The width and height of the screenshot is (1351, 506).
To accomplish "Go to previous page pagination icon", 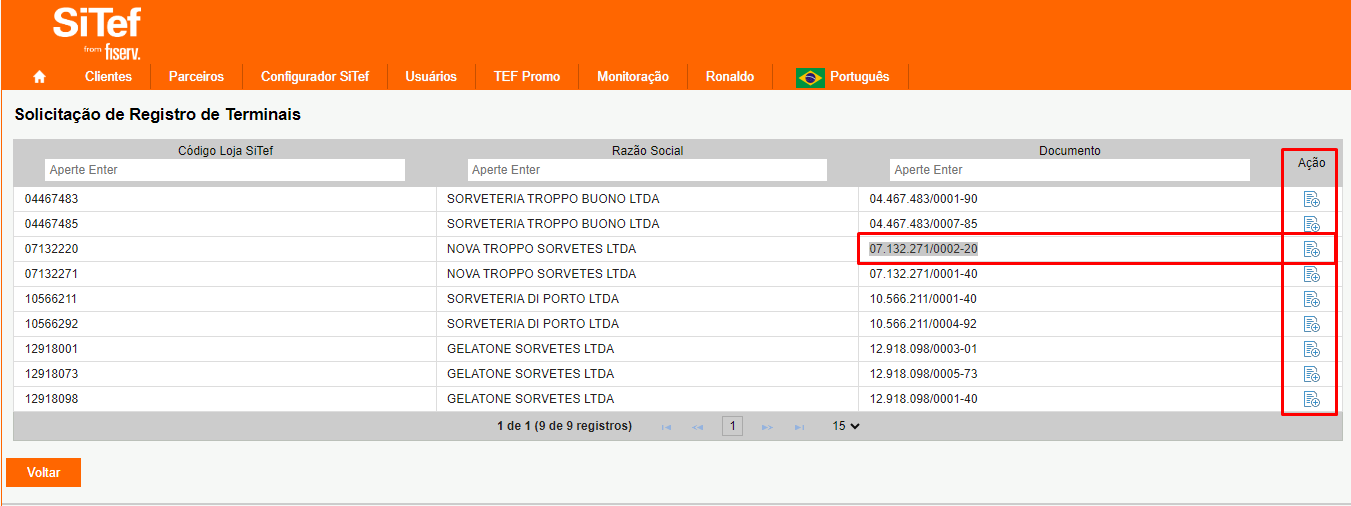I will point(698,427).
